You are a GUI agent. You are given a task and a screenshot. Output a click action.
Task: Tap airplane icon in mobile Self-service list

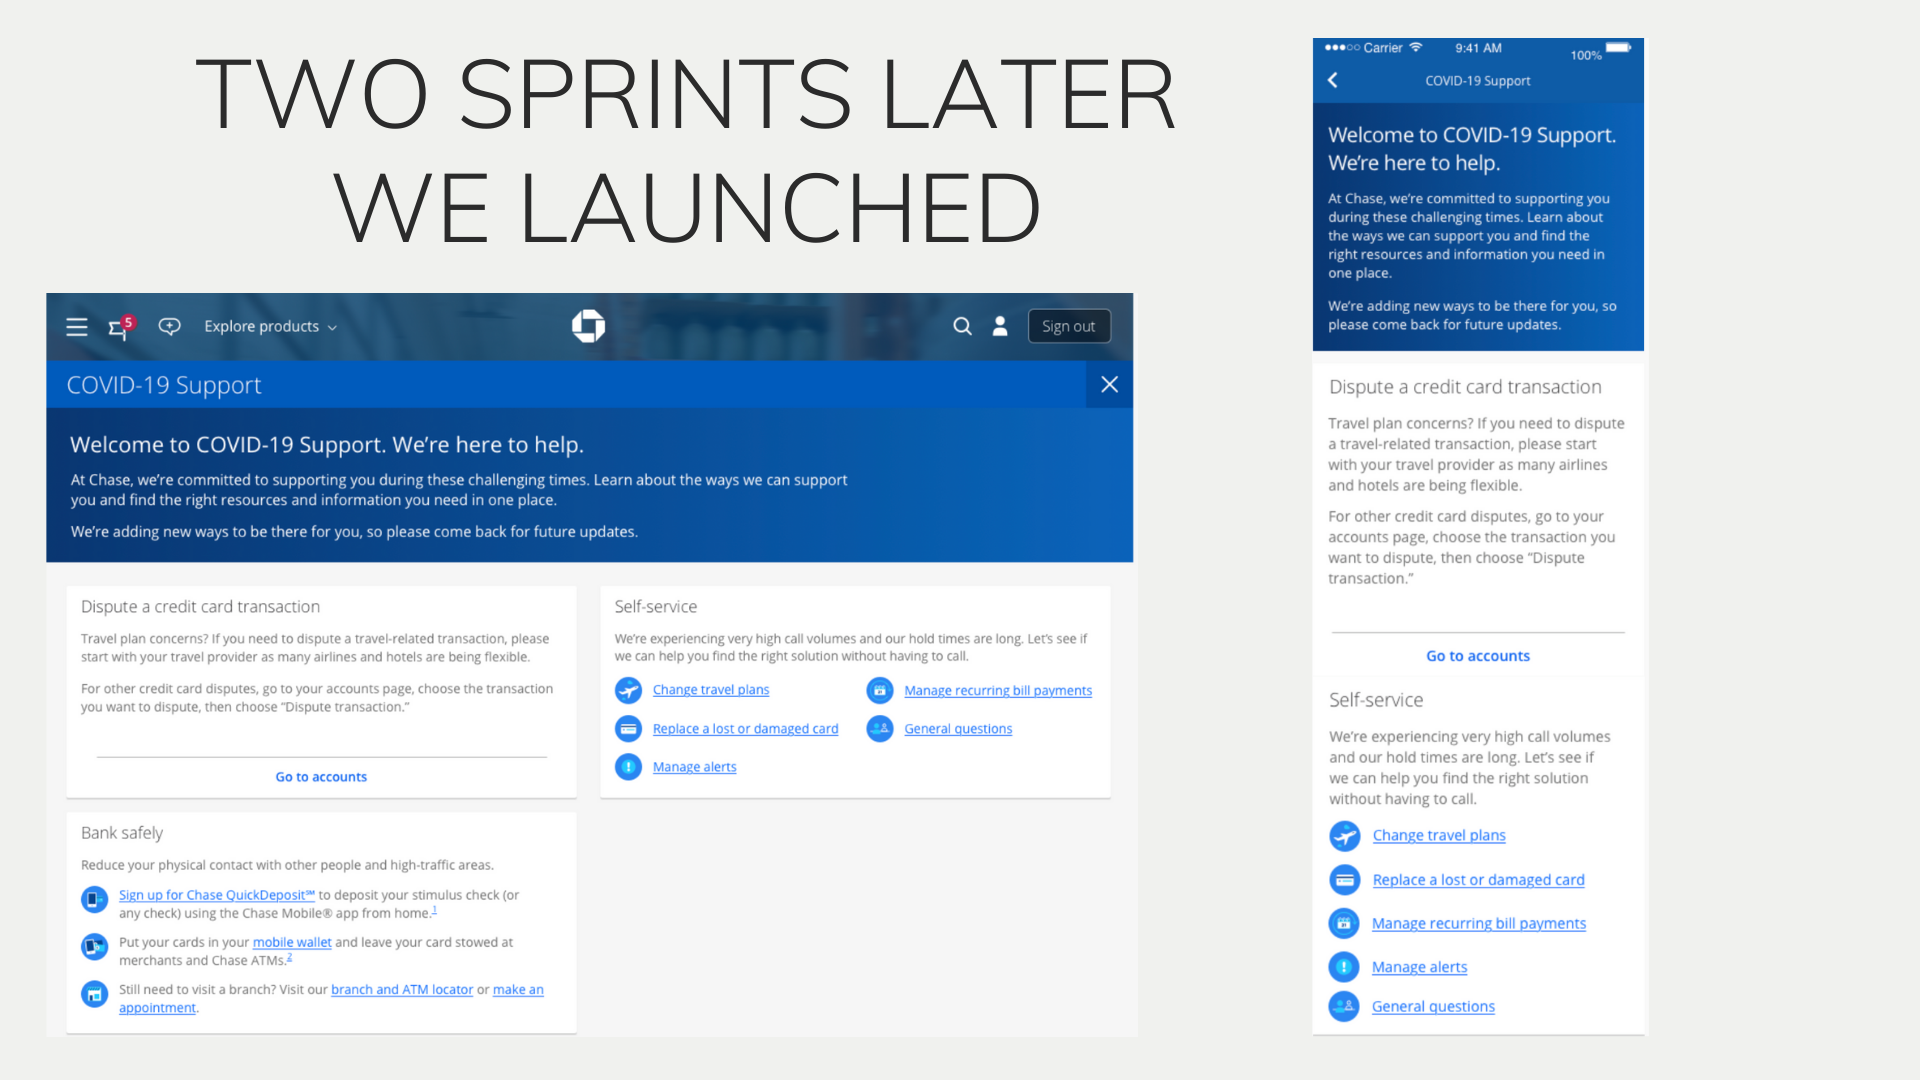1344,835
